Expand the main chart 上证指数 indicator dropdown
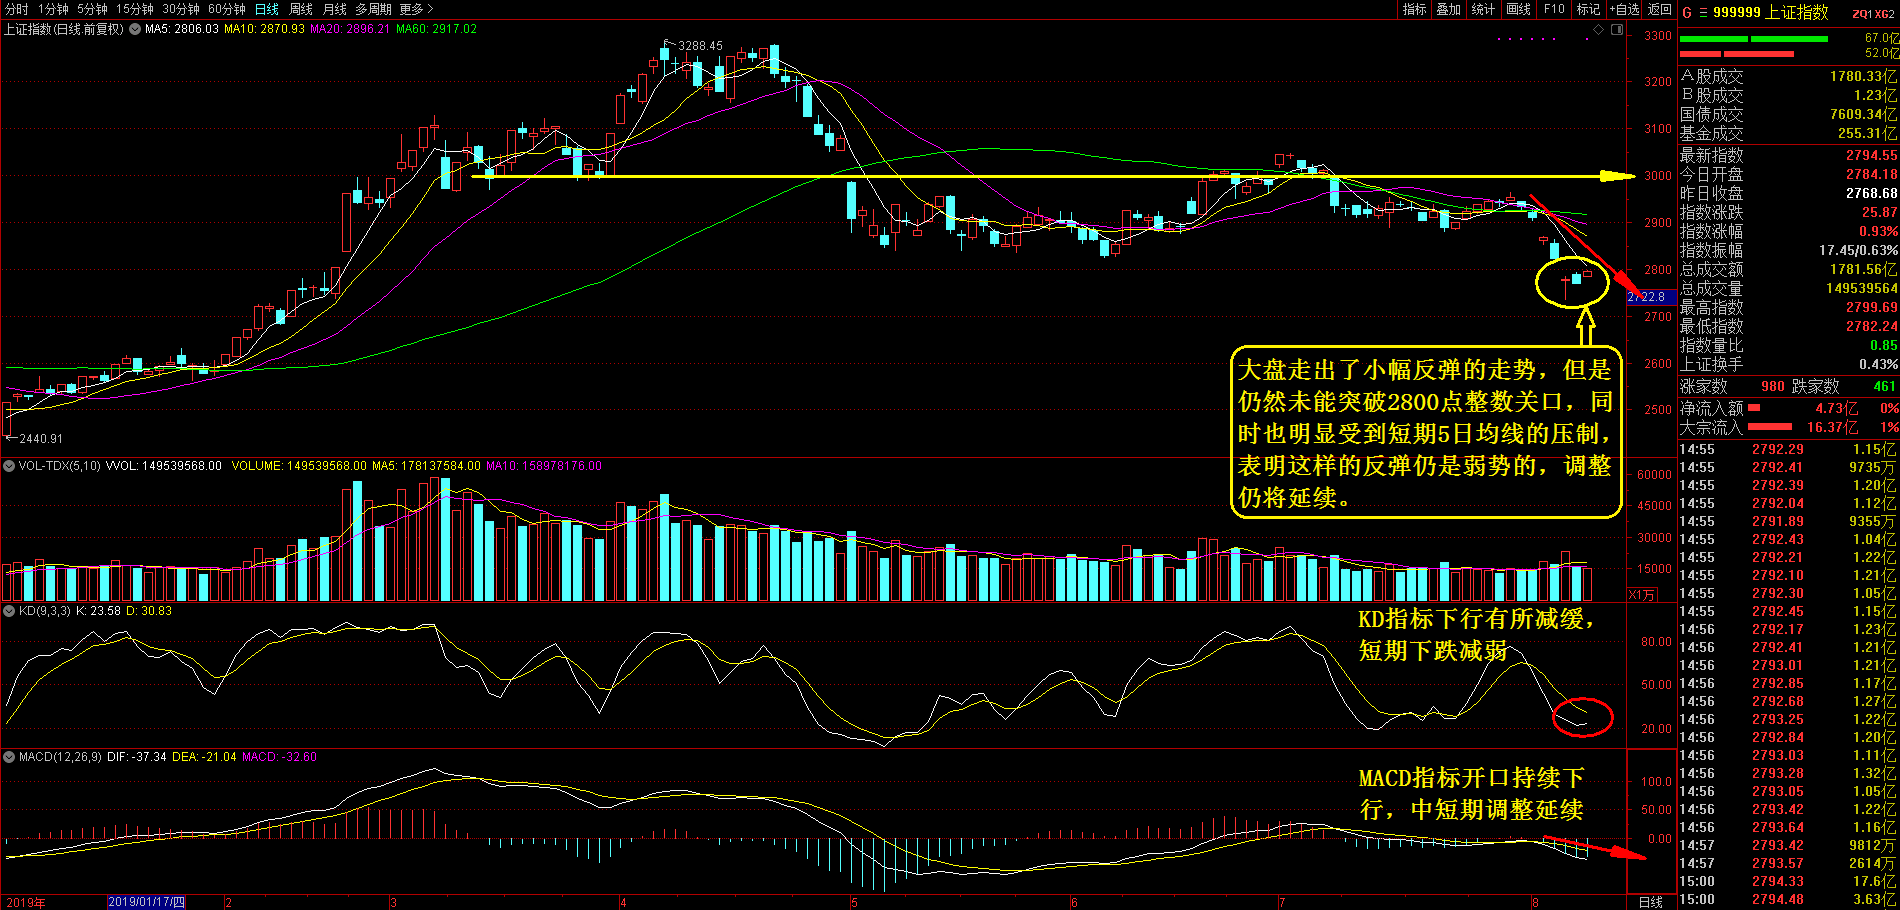Image resolution: width=1900 pixels, height=910 pixels. tap(135, 30)
